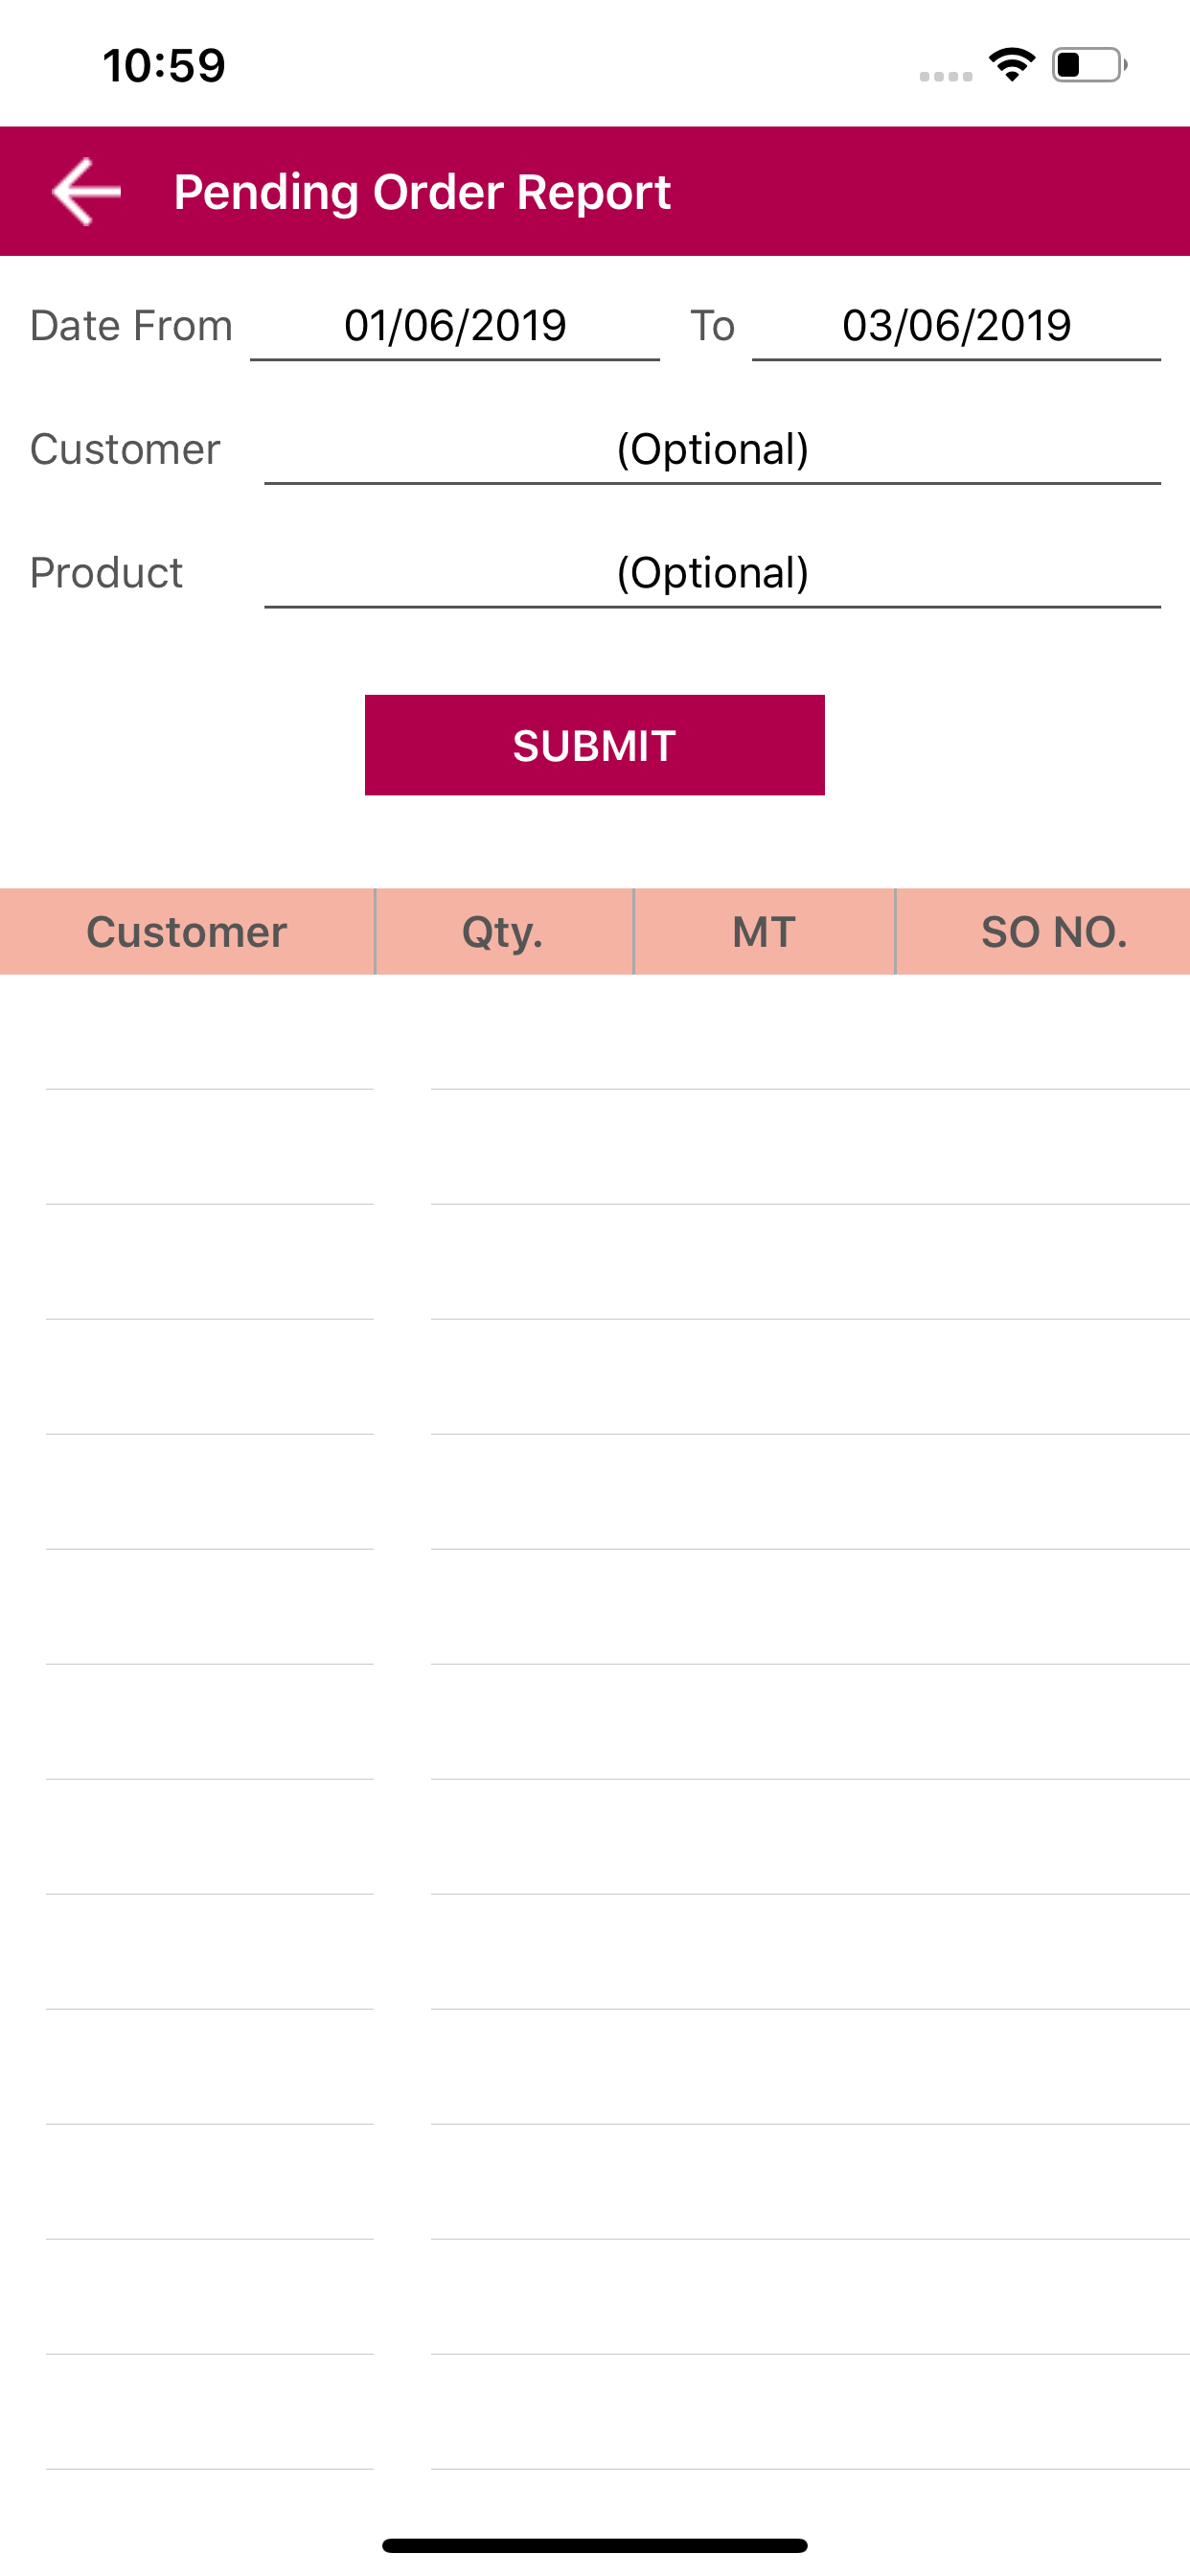The width and height of the screenshot is (1190, 2576).
Task: Tap the SUBMIT button
Action: pos(595,745)
